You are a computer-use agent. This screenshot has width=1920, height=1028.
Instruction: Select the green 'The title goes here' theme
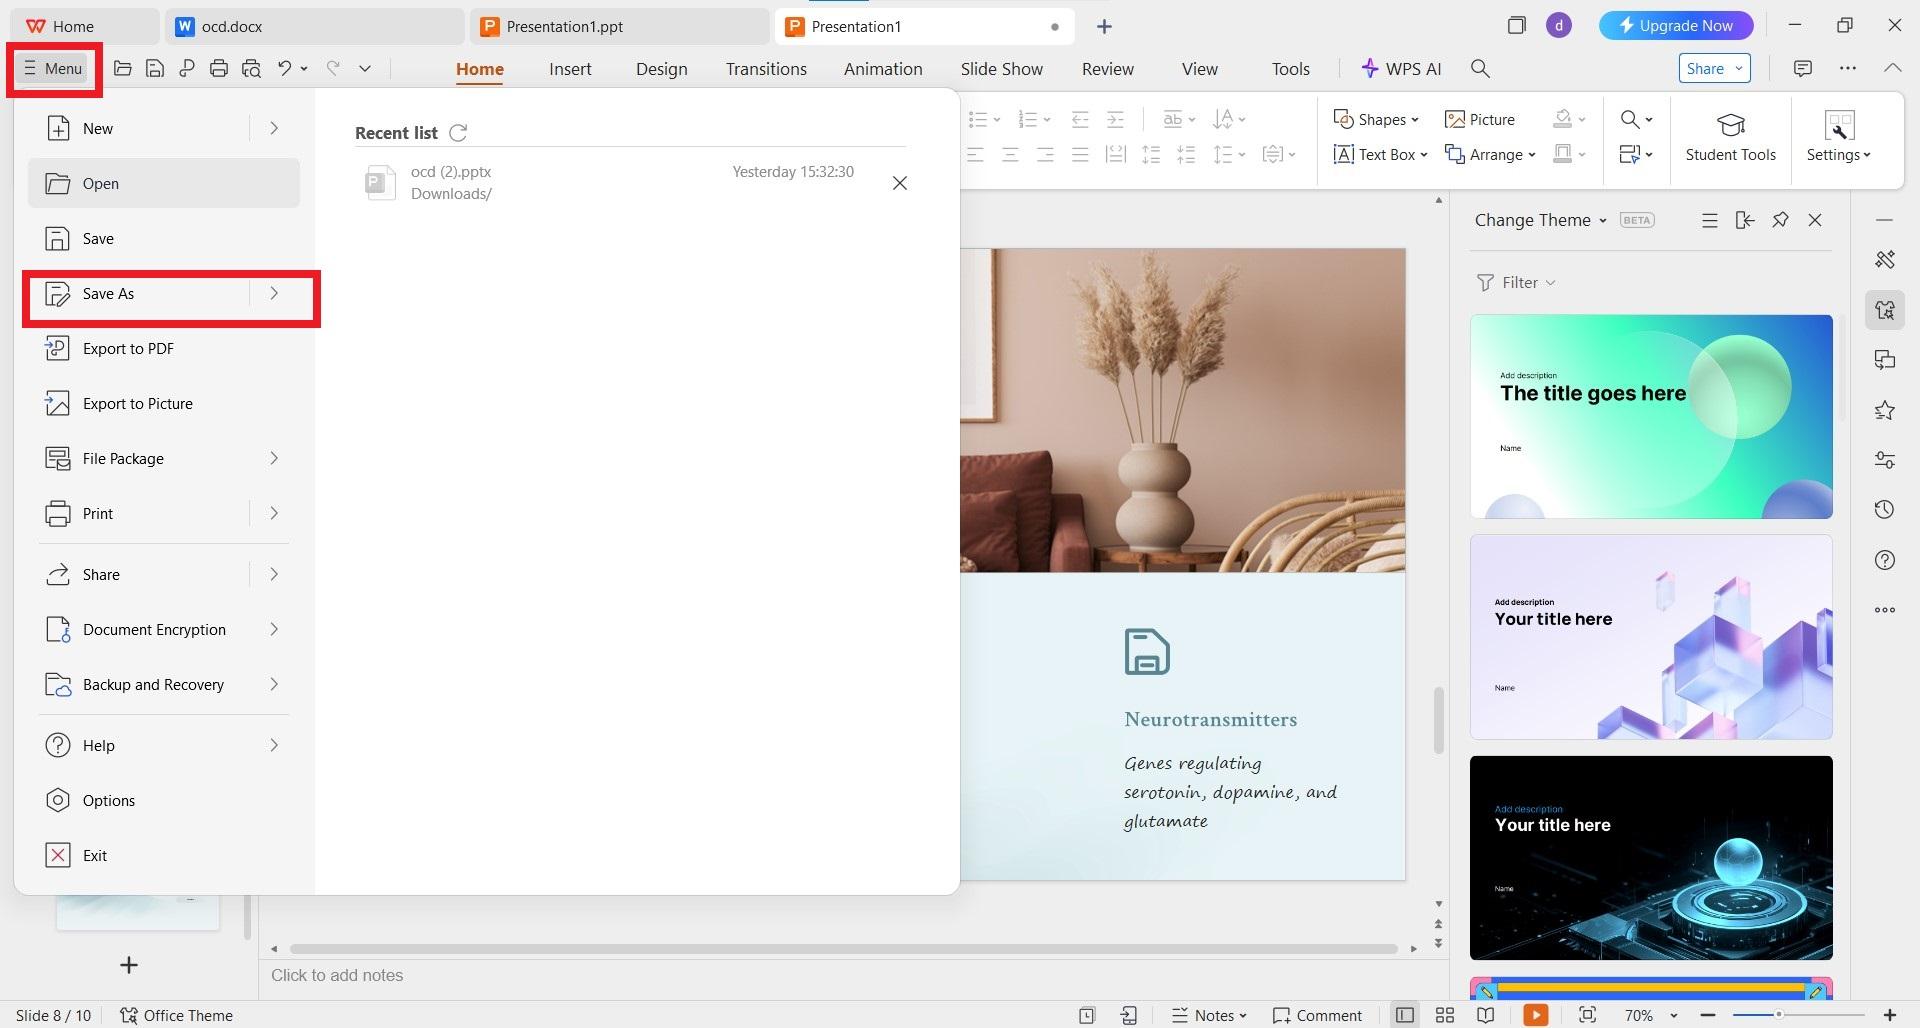(x=1651, y=417)
